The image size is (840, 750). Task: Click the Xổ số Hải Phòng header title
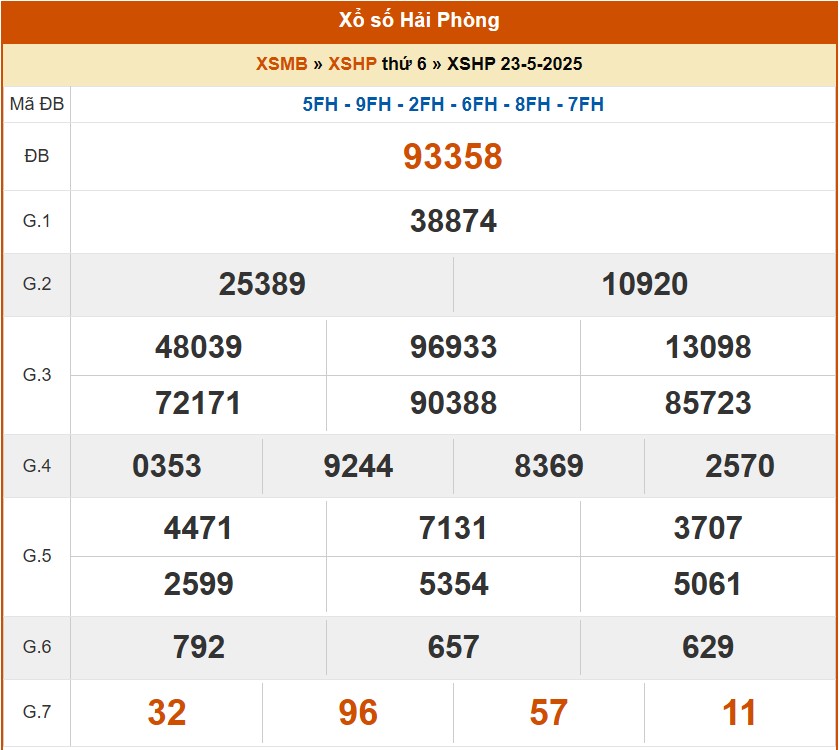[x=419, y=20]
